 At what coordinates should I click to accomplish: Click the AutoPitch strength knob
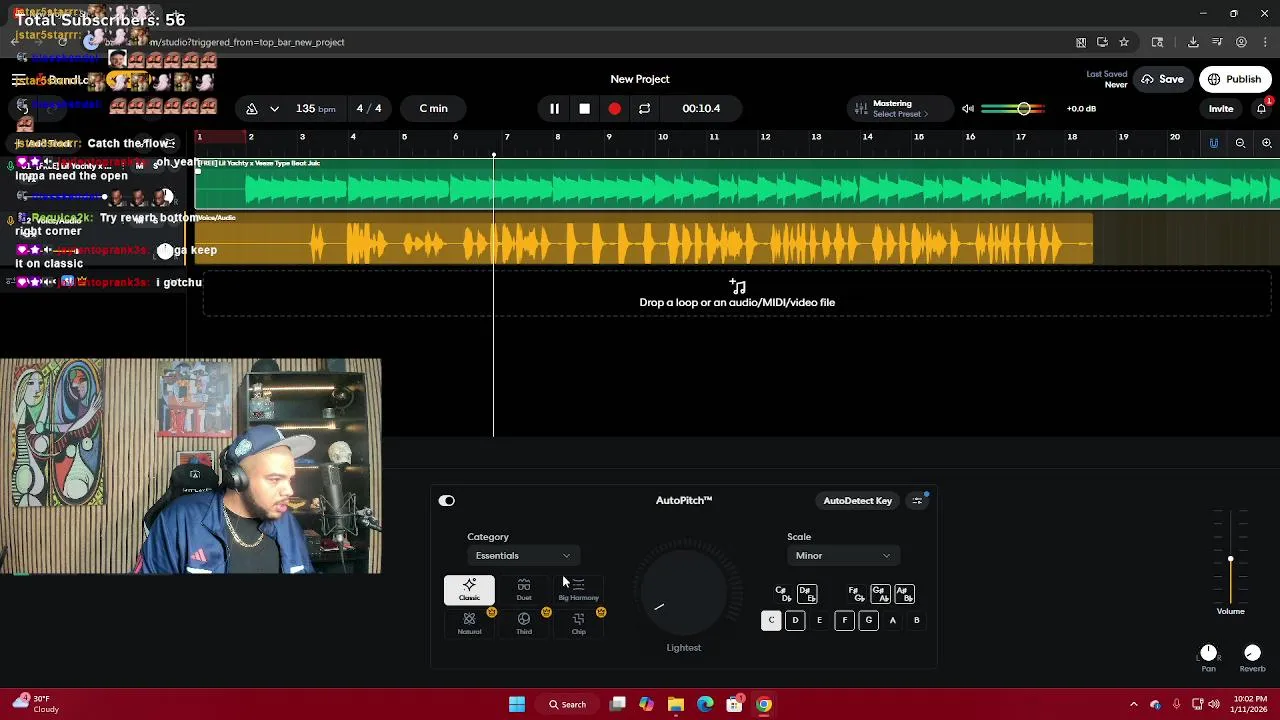pos(684,595)
